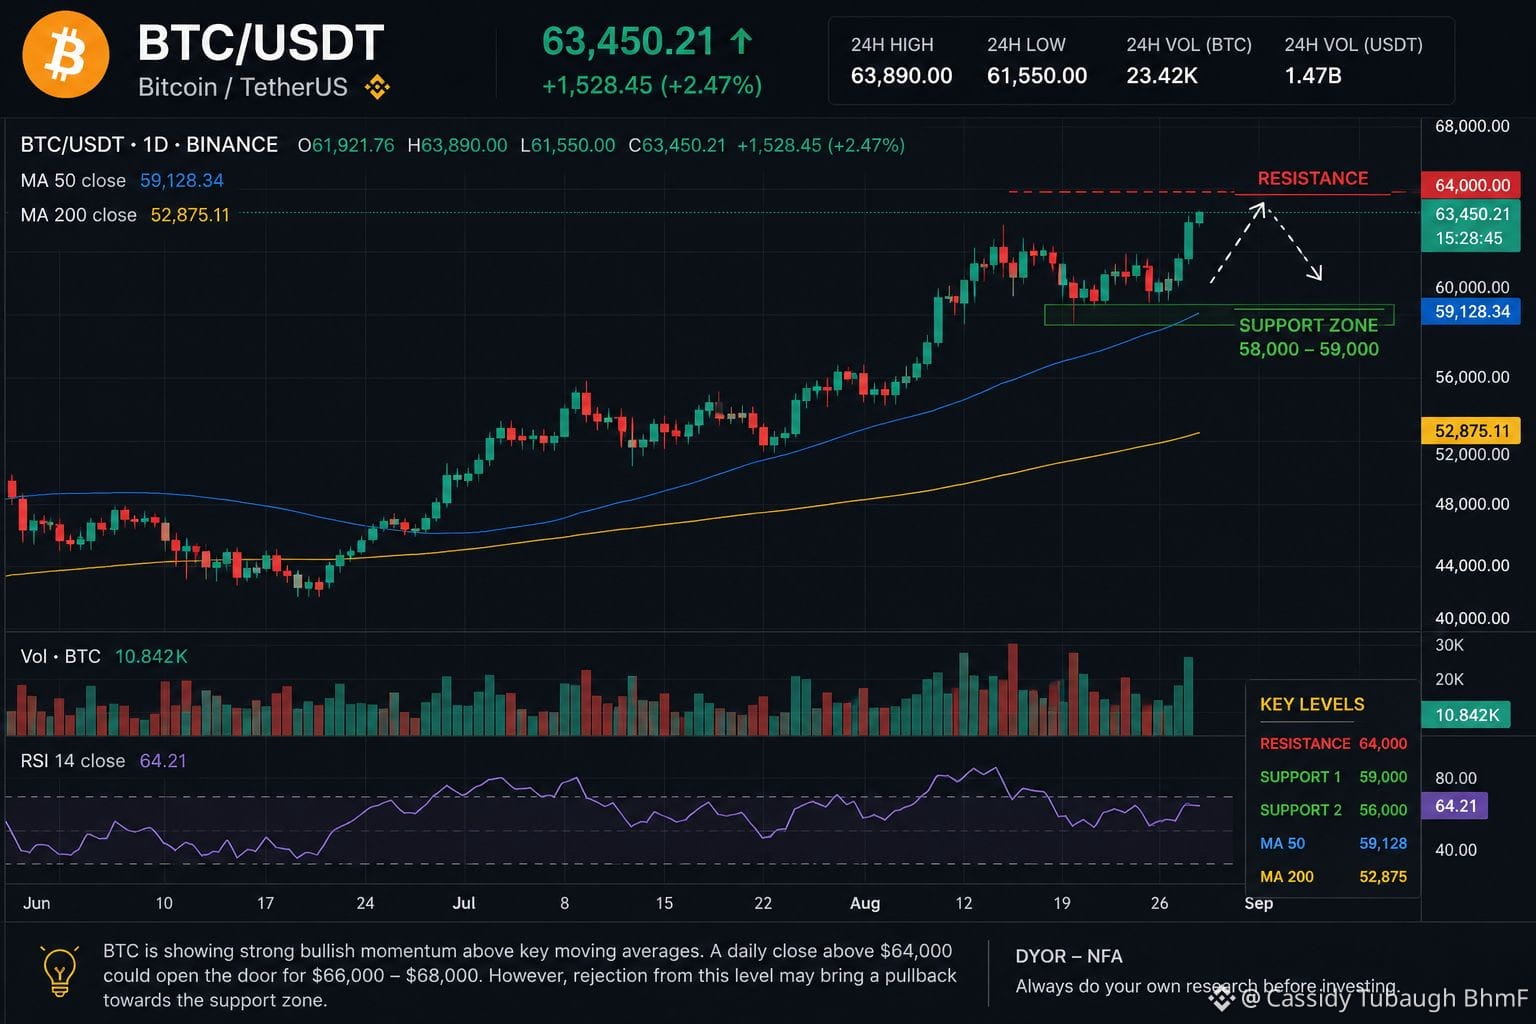The height and width of the screenshot is (1024, 1536).
Task: Click the Bitcoin / TetherUS subtitle
Action: point(243,87)
